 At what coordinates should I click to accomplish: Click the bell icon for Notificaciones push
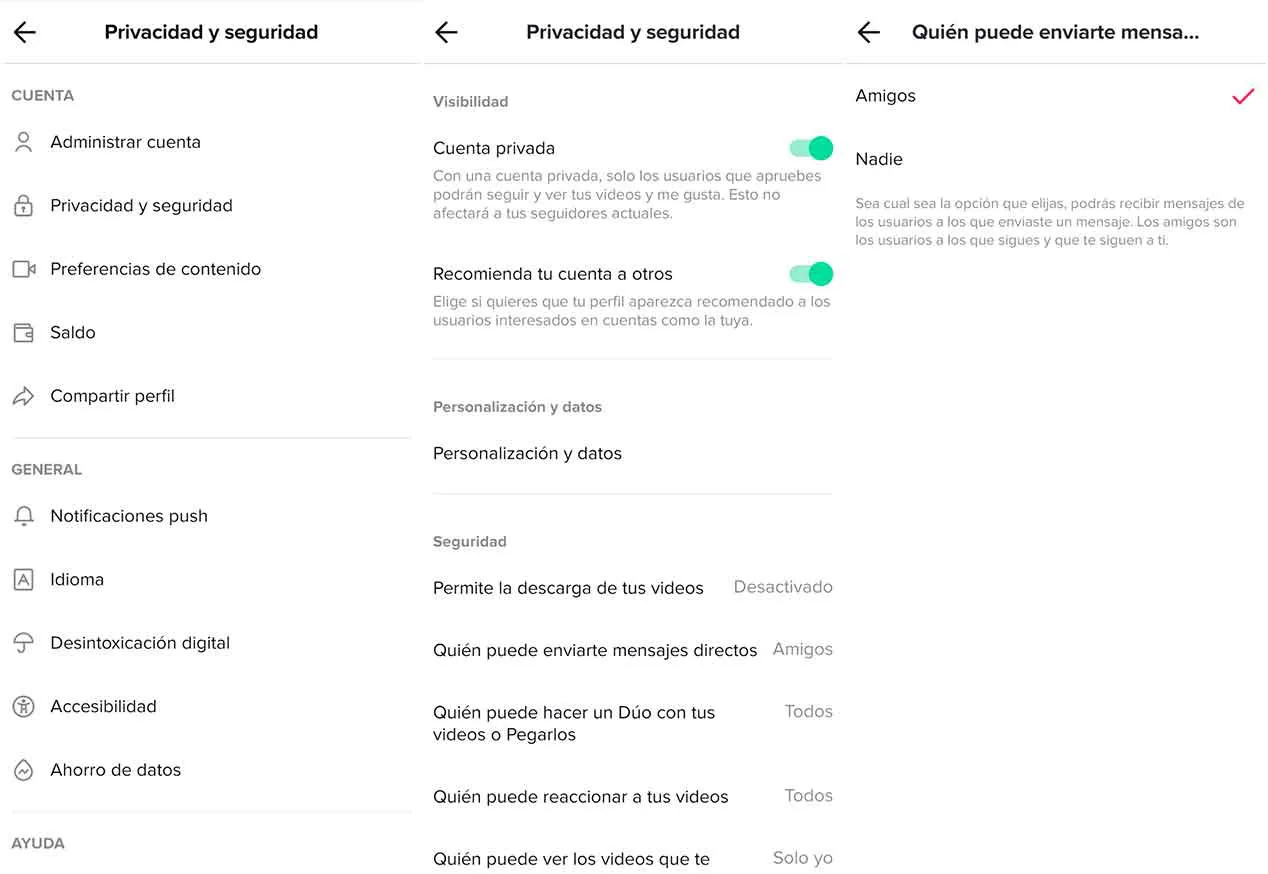(x=23, y=516)
